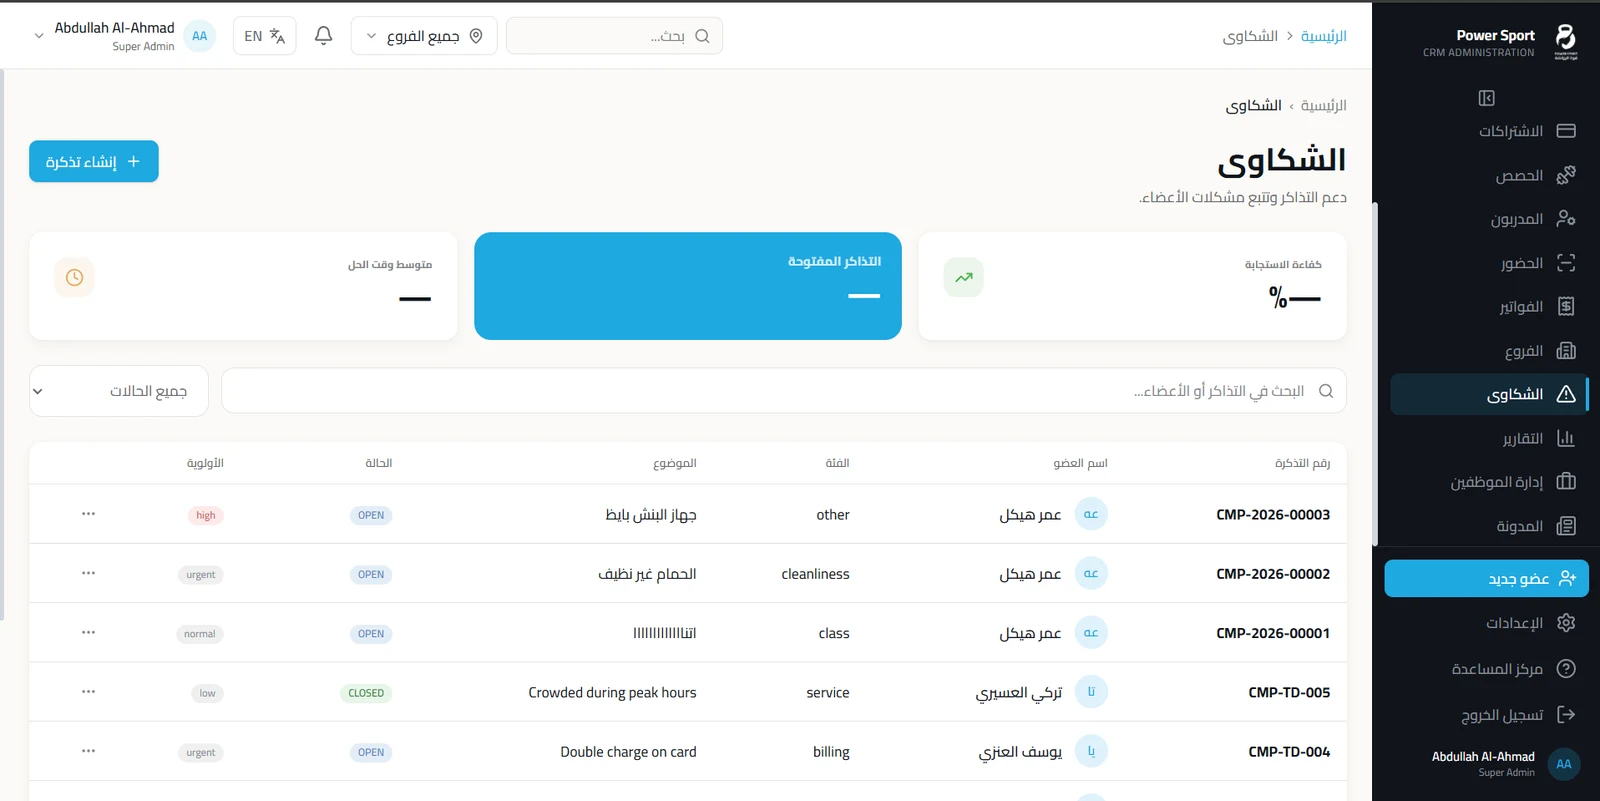Click the top bar AA avatar

point(200,36)
